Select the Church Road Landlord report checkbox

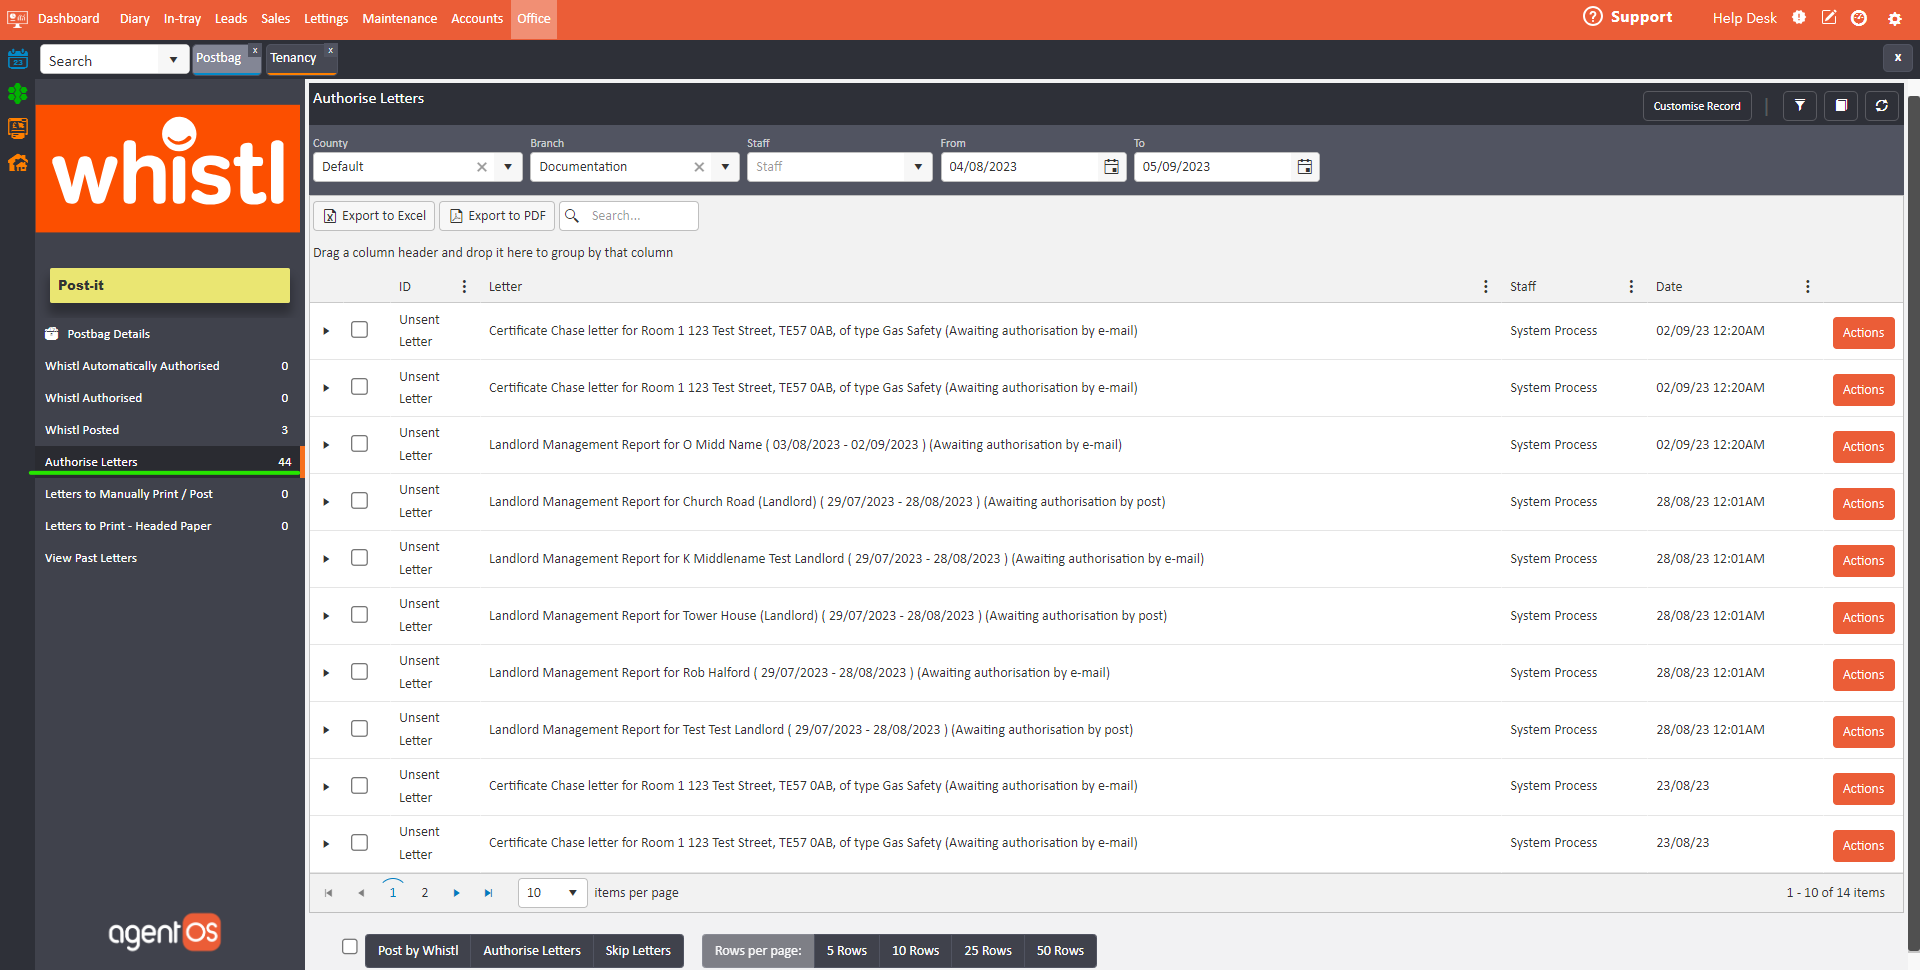tap(359, 501)
